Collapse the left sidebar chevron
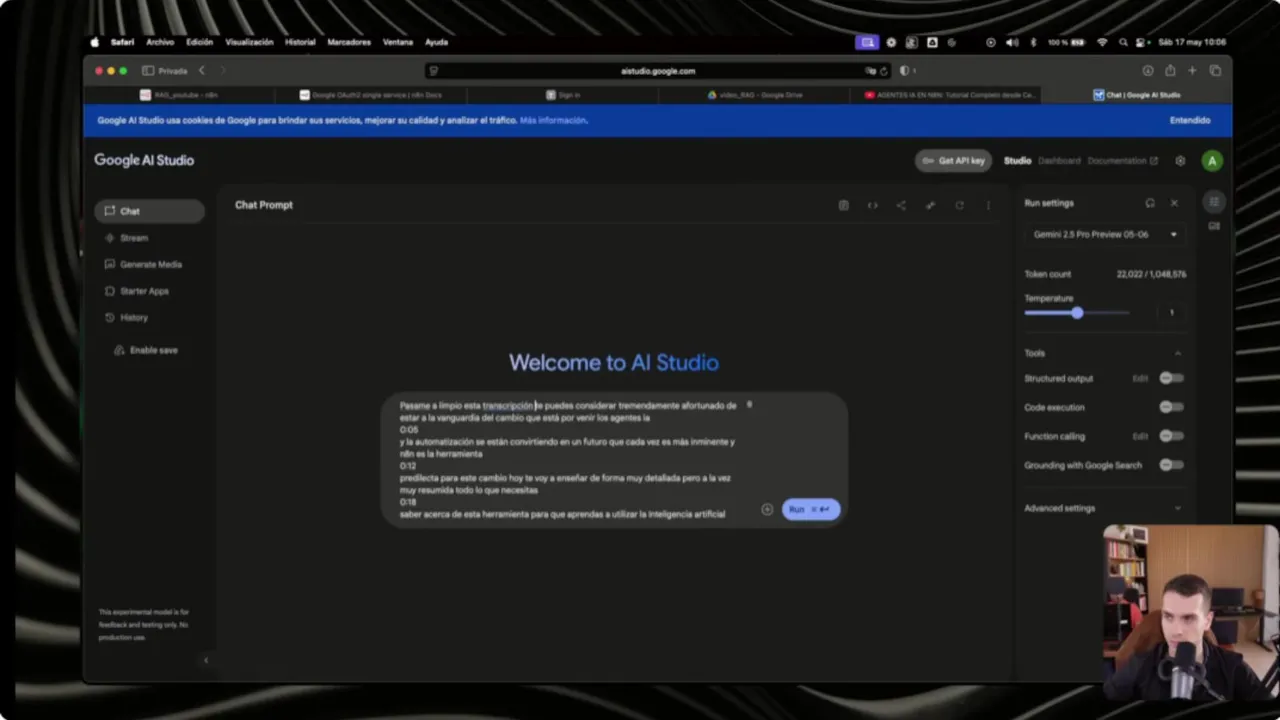 pyautogui.click(x=206, y=660)
